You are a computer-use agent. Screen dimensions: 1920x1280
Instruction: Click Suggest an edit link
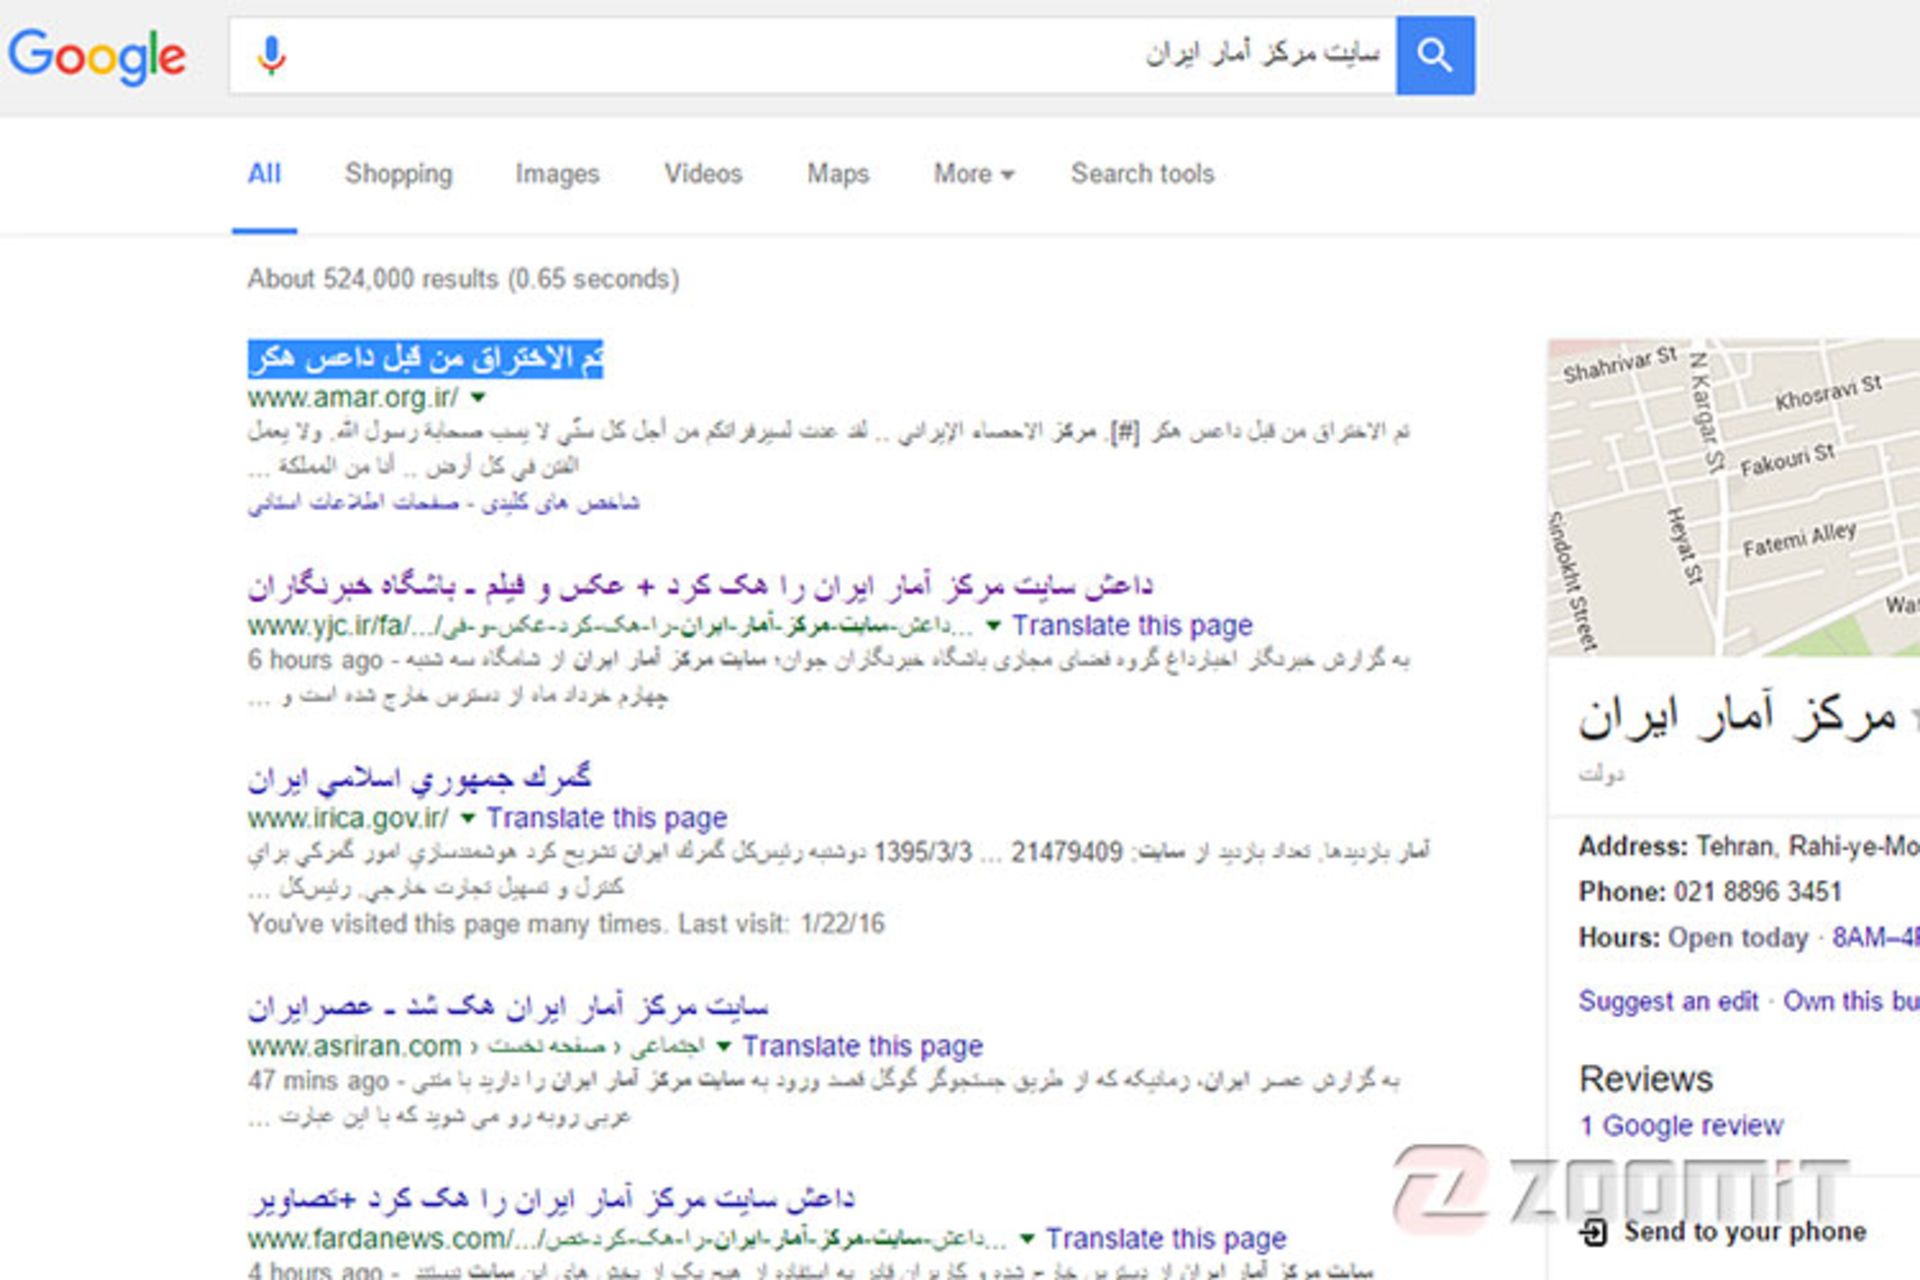click(x=1668, y=1001)
